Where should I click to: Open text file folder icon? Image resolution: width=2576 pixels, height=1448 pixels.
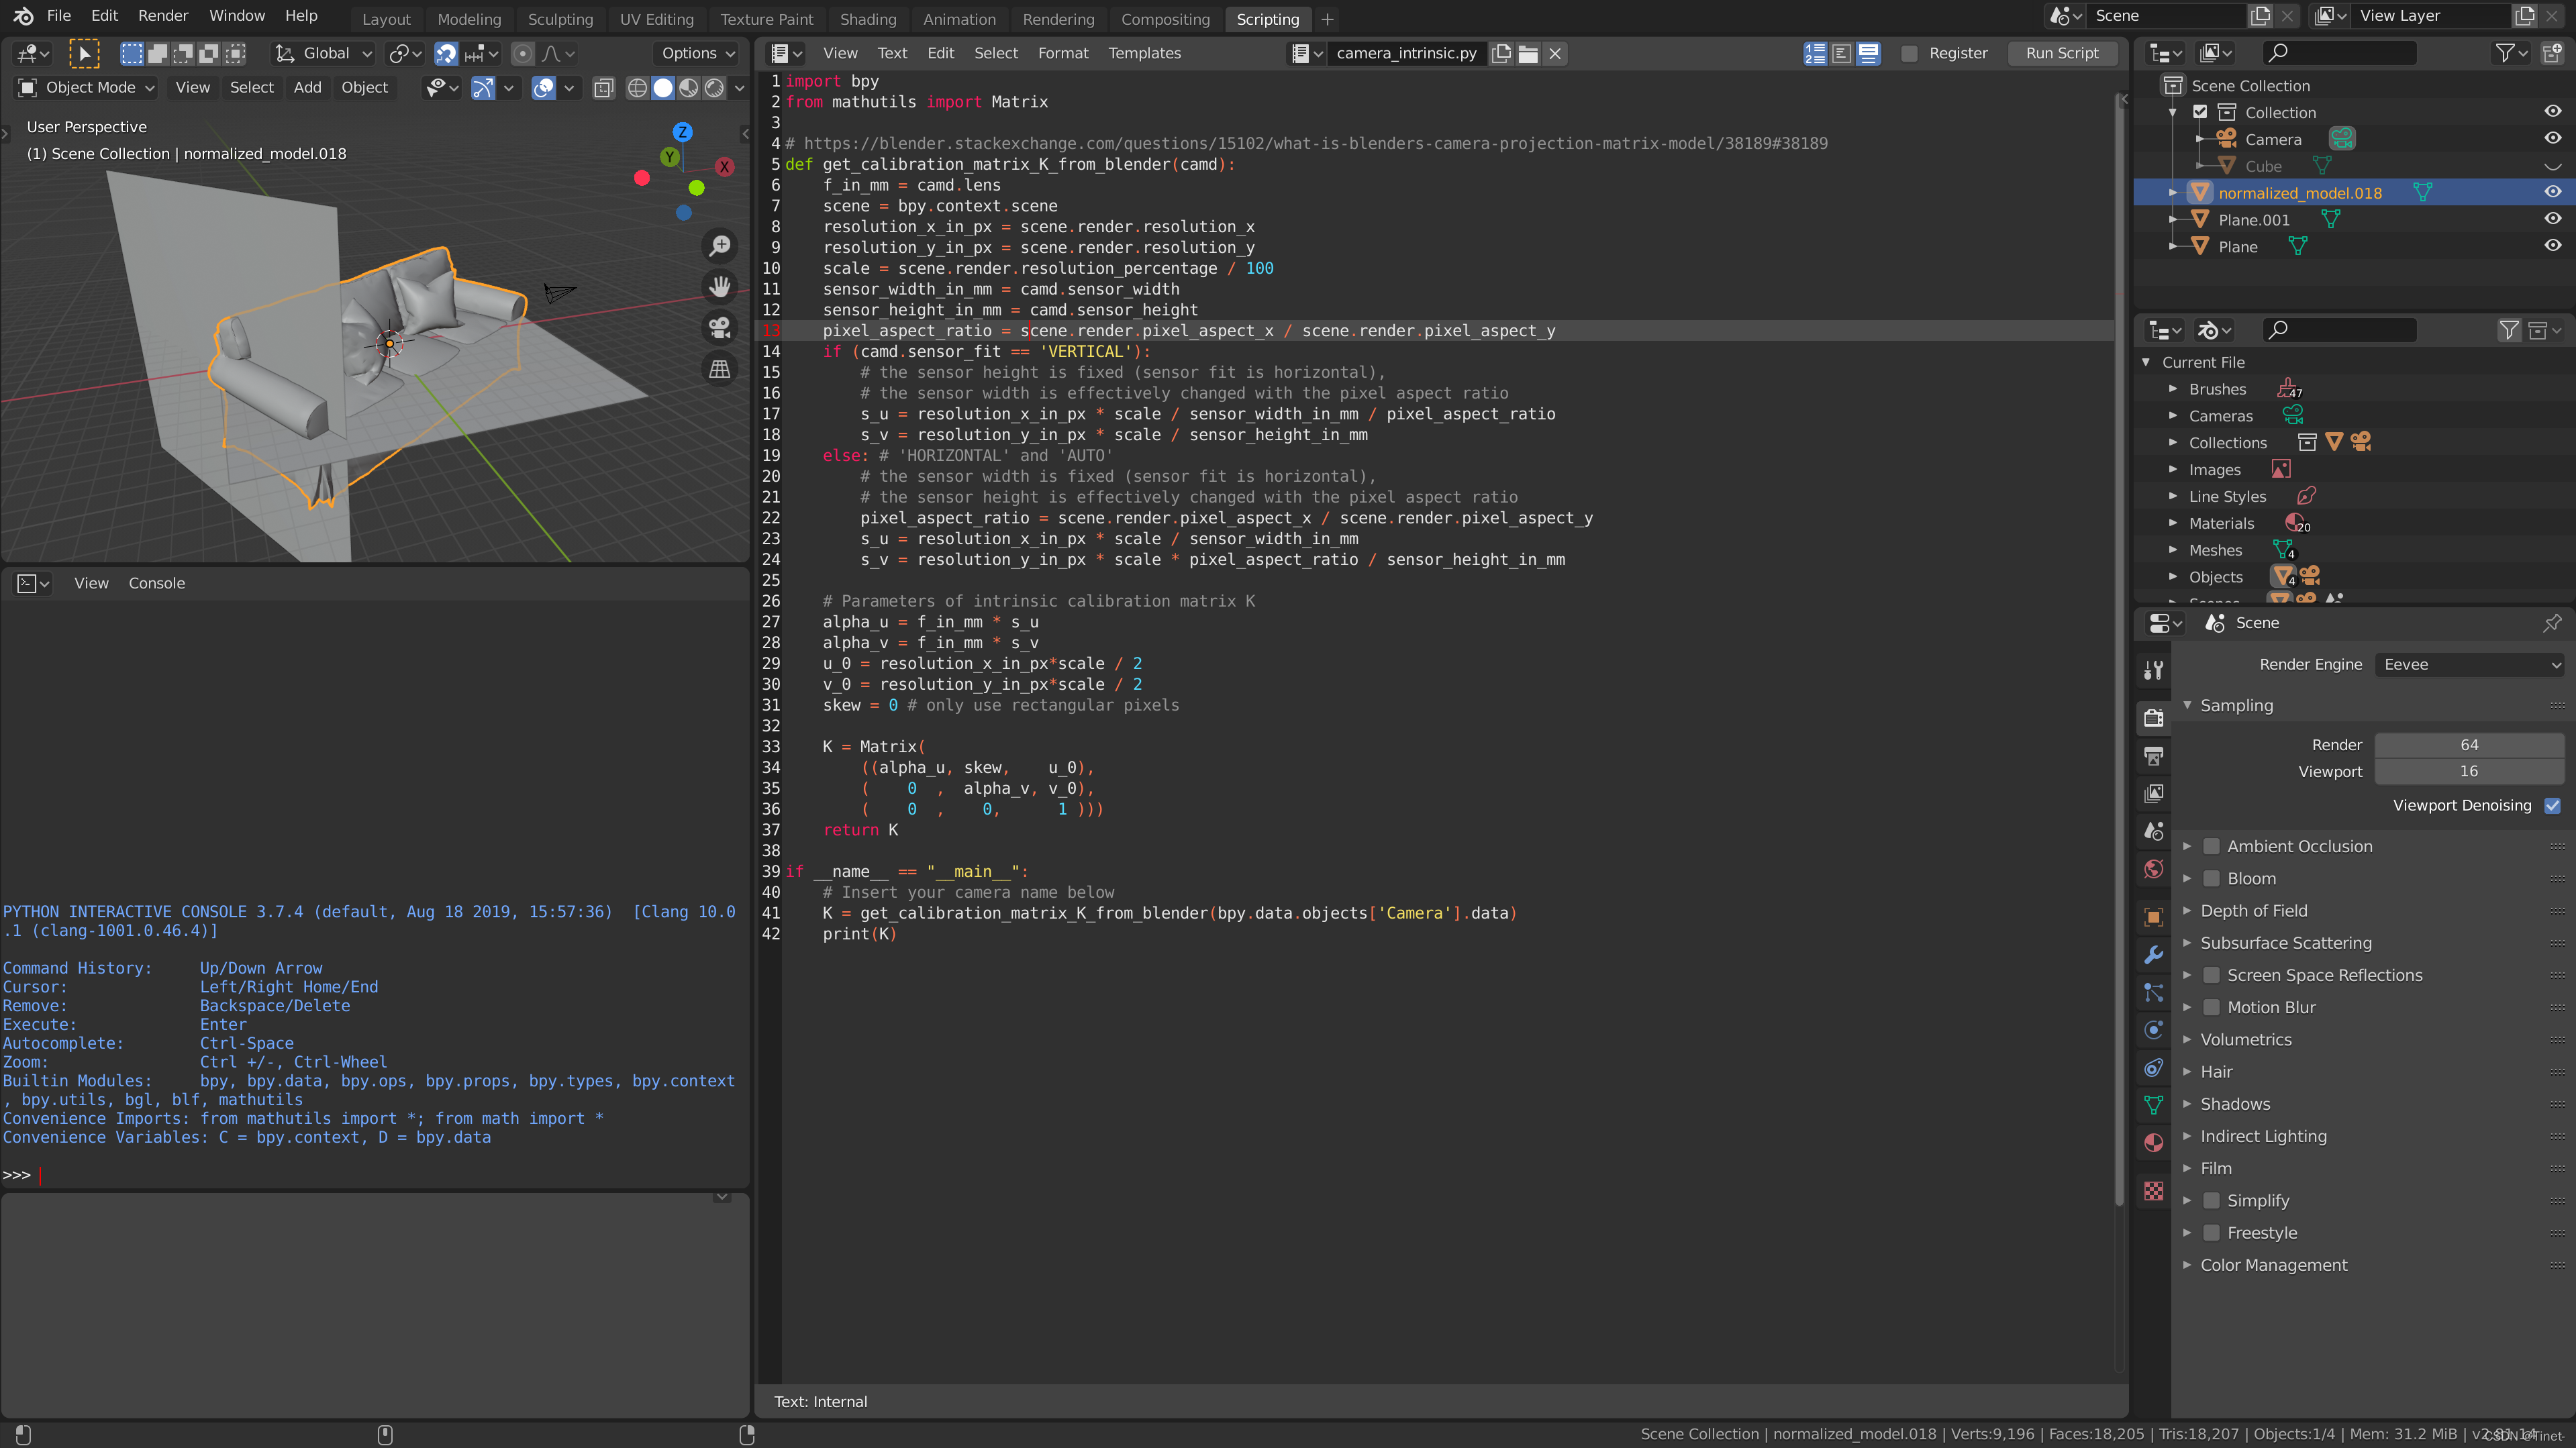click(1528, 54)
